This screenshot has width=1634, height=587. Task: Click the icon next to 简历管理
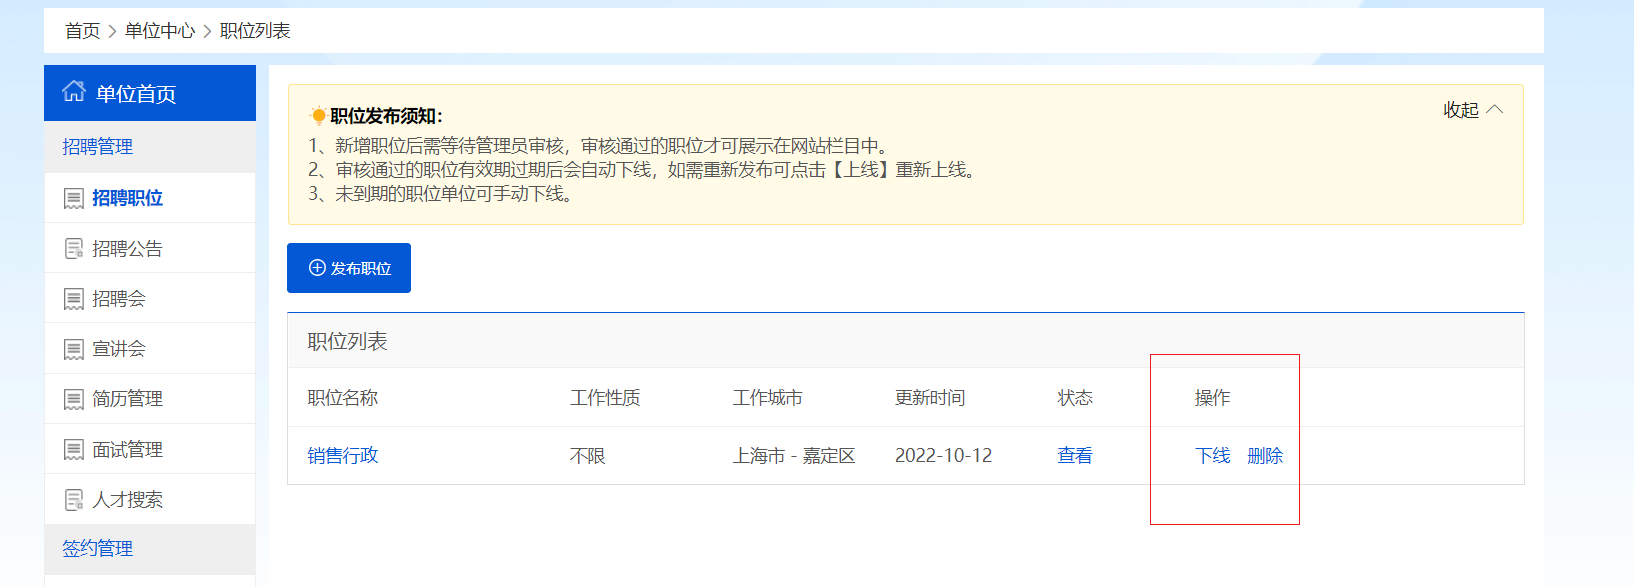click(74, 399)
